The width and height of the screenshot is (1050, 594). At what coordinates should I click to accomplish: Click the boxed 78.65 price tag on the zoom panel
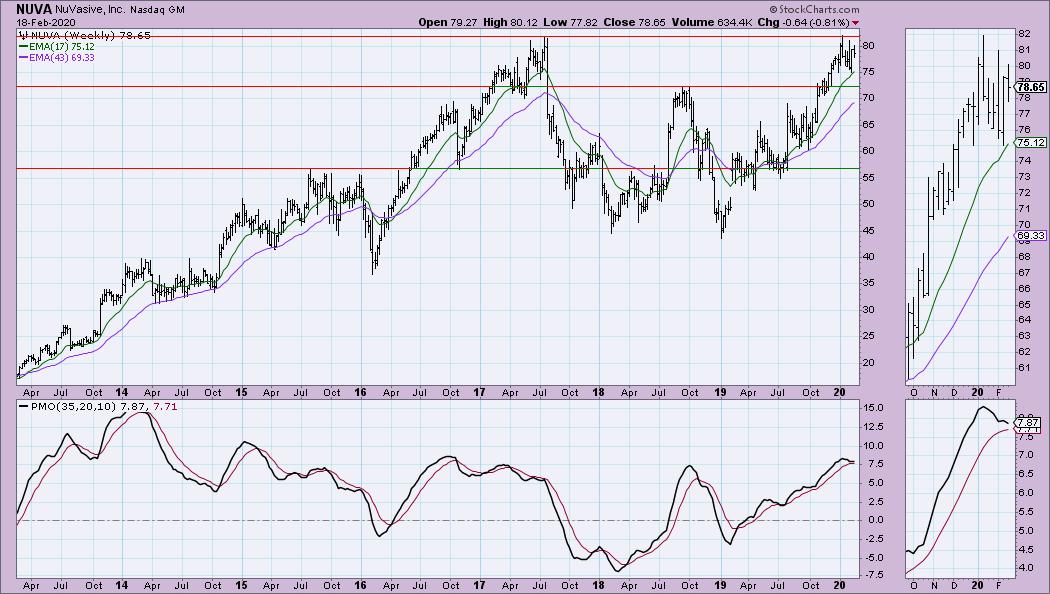click(1031, 87)
